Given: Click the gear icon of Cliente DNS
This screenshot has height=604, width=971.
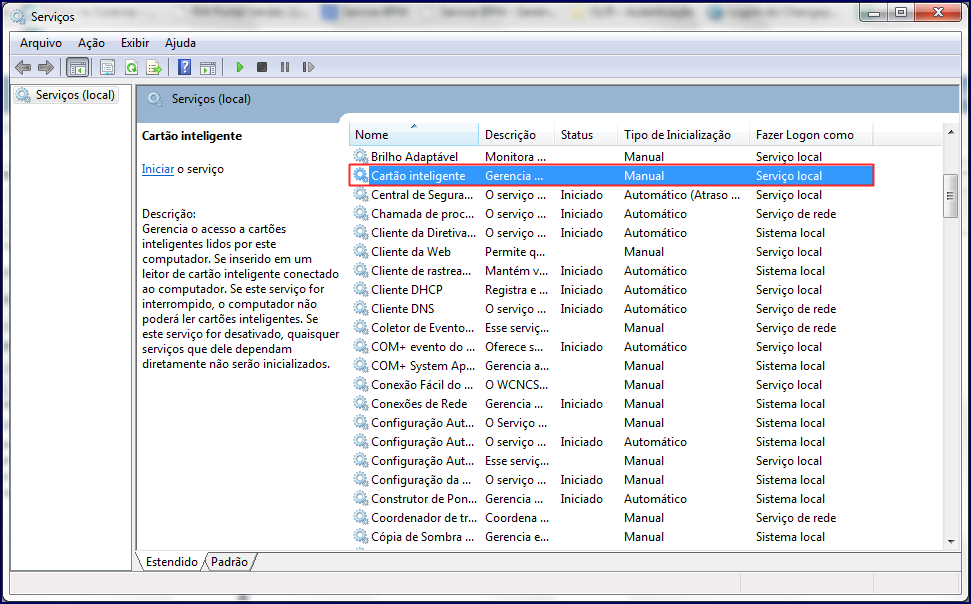Looking at the screenshot, I should coord(360,308).
